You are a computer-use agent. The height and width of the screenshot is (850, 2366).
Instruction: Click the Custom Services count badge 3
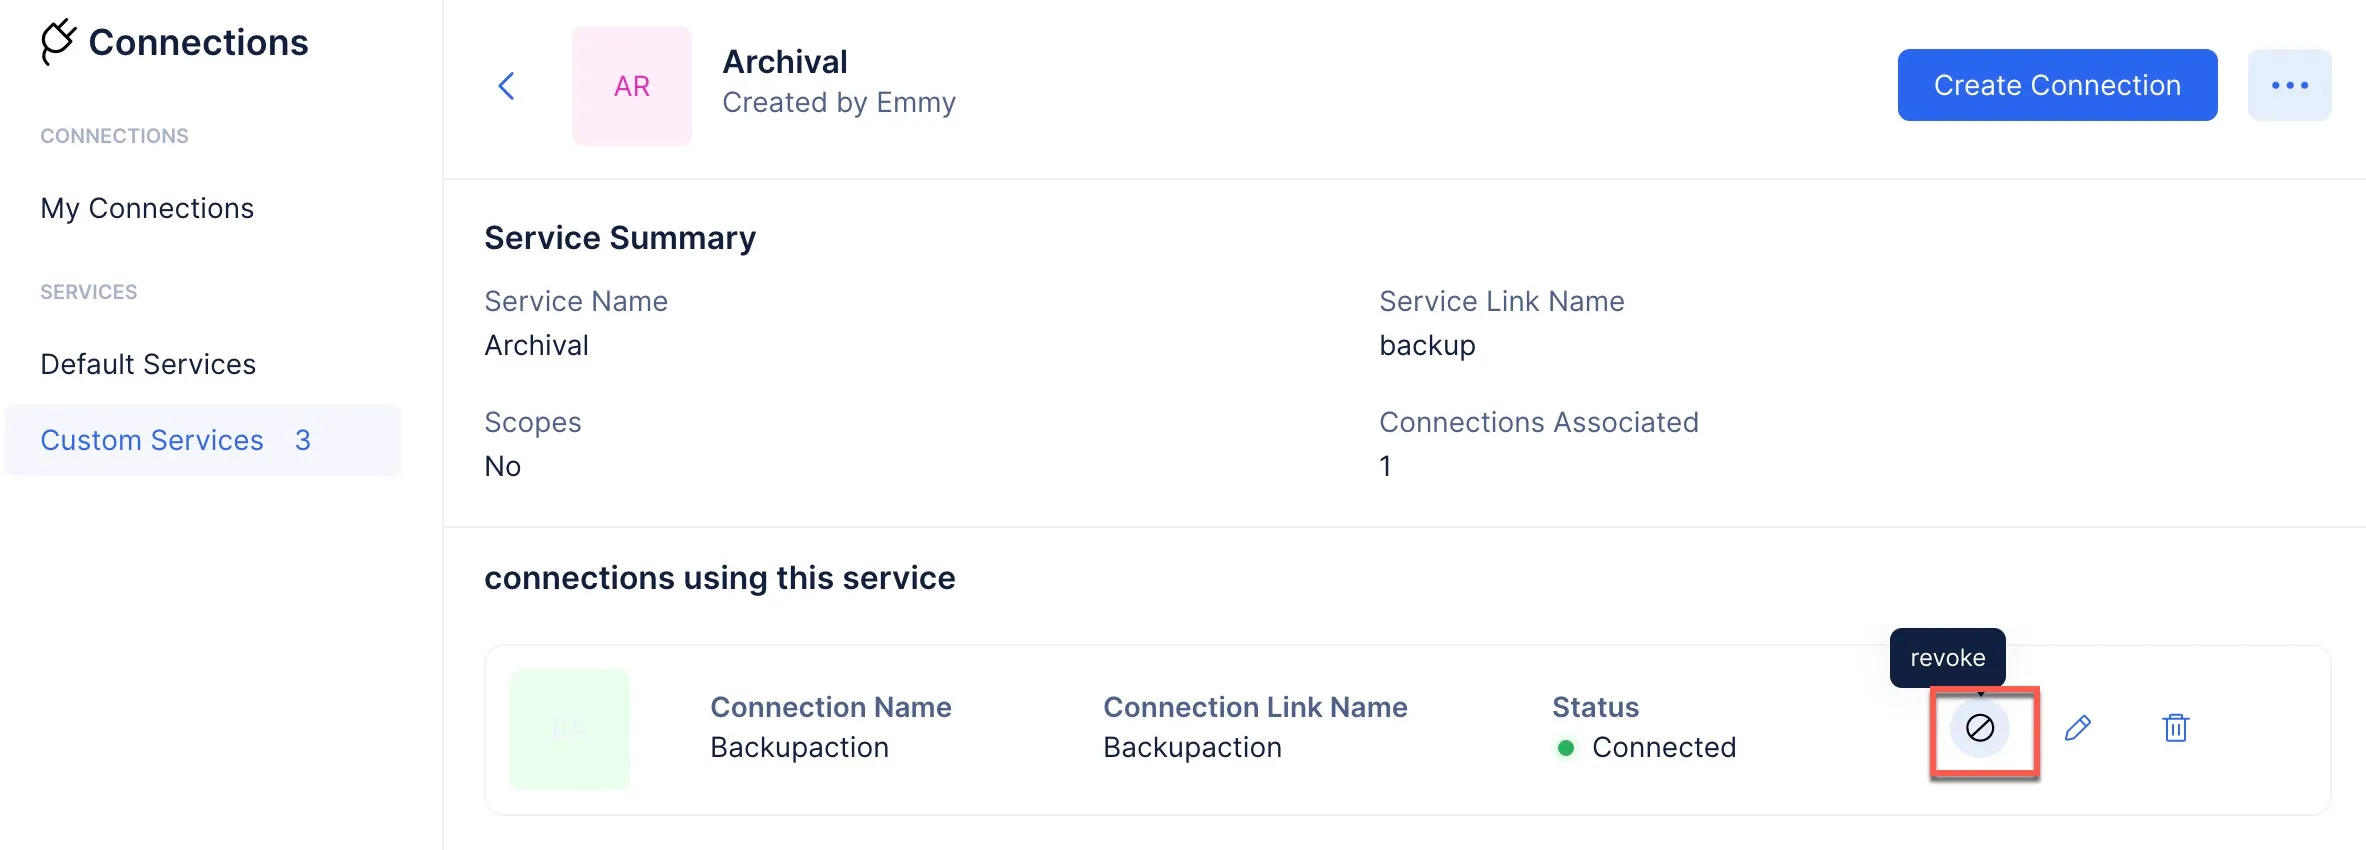(x=303, y=440)
